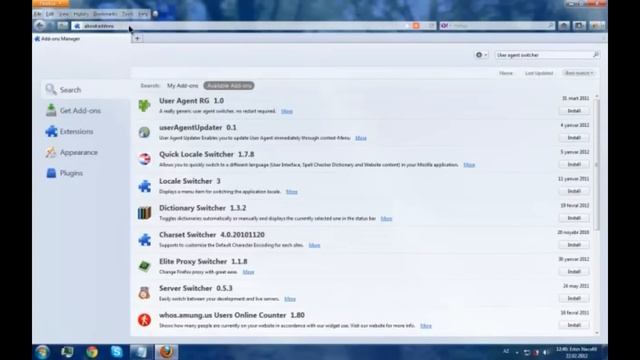This screenshot has height=360, width=640.
Task: Install Server Switcher
Action: (x=574, y=298)
